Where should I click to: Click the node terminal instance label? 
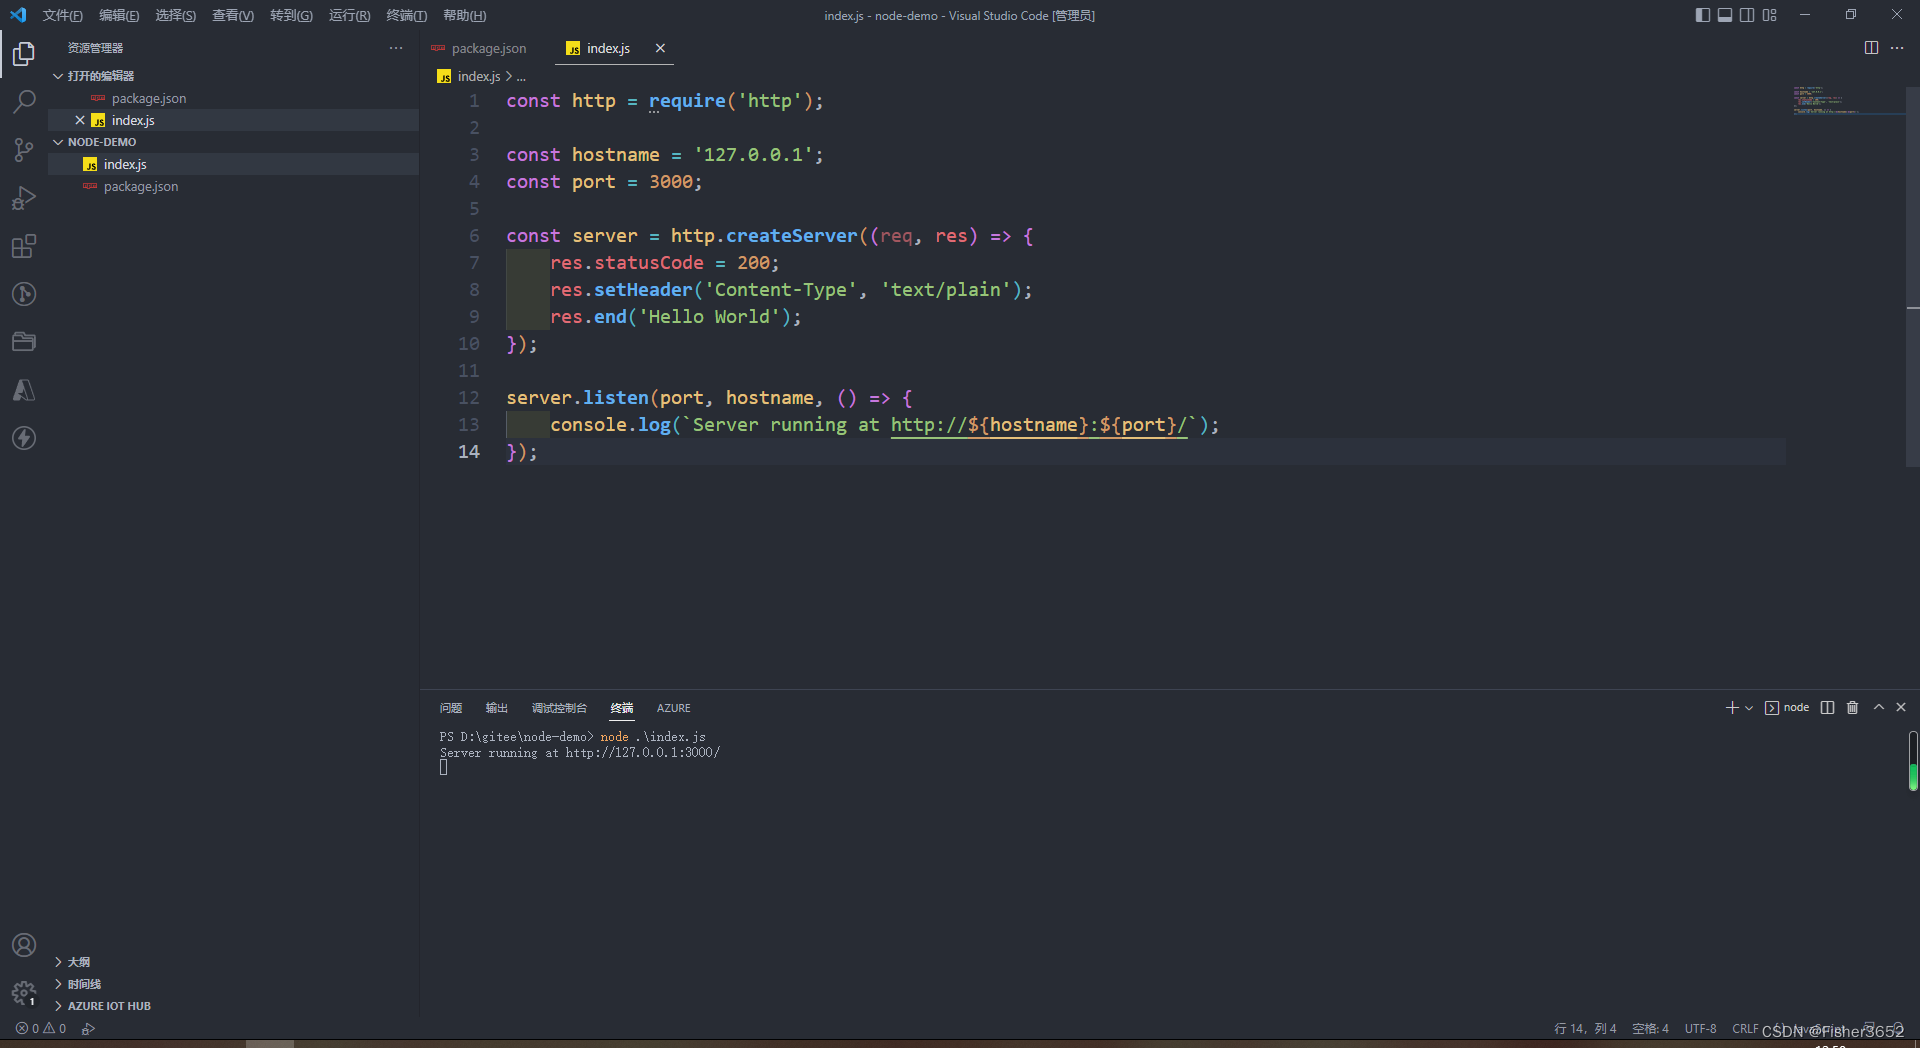1787,708
